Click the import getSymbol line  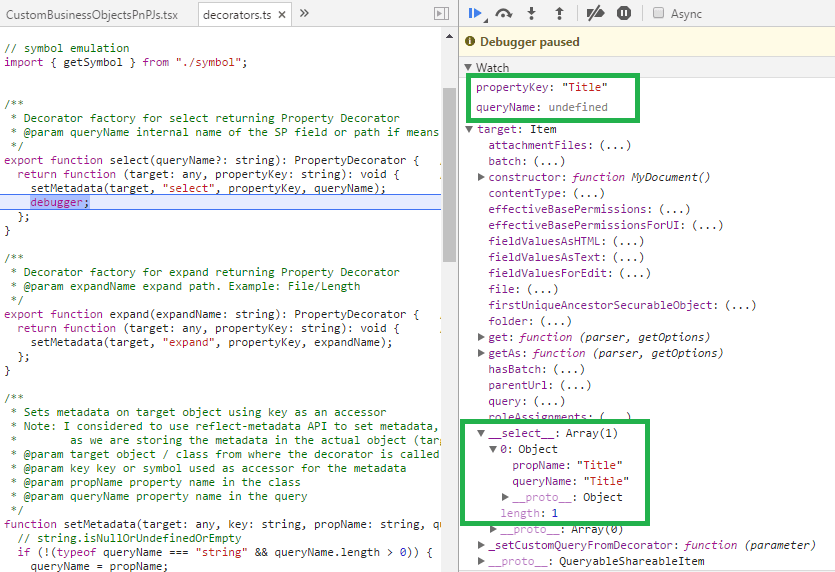pyautogui.click(x=126, y=62)
